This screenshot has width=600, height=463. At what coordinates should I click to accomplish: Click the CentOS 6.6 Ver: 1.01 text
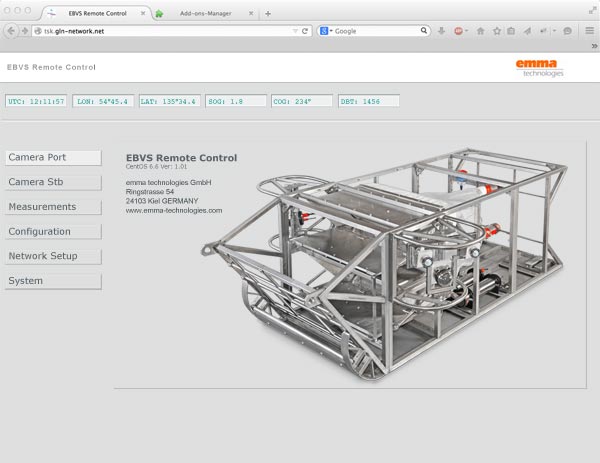157,166
